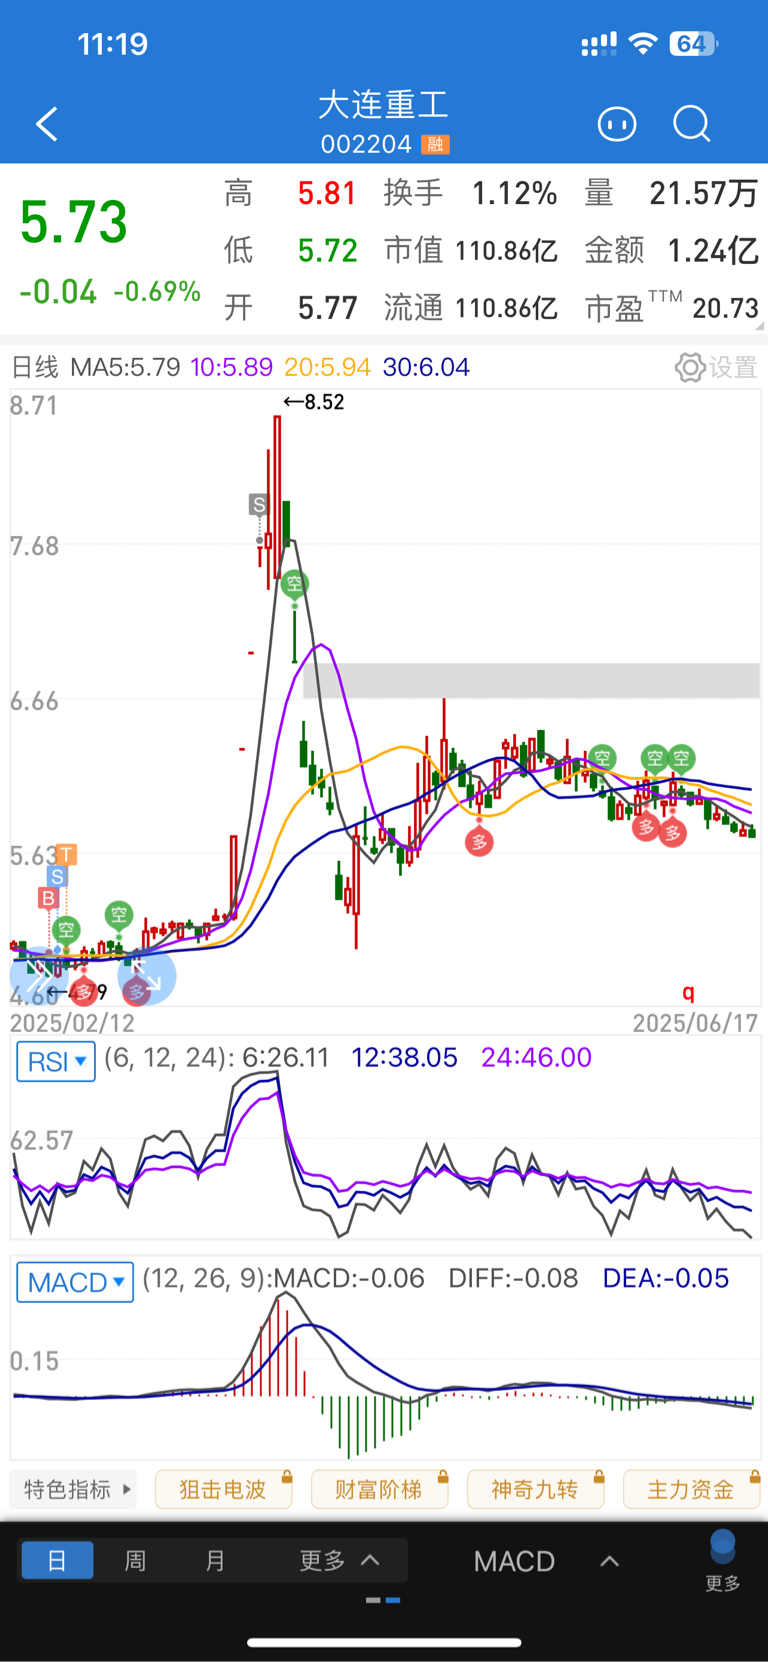Expand stock details corner triangle

pyautogui.click(x=761, y=325)
